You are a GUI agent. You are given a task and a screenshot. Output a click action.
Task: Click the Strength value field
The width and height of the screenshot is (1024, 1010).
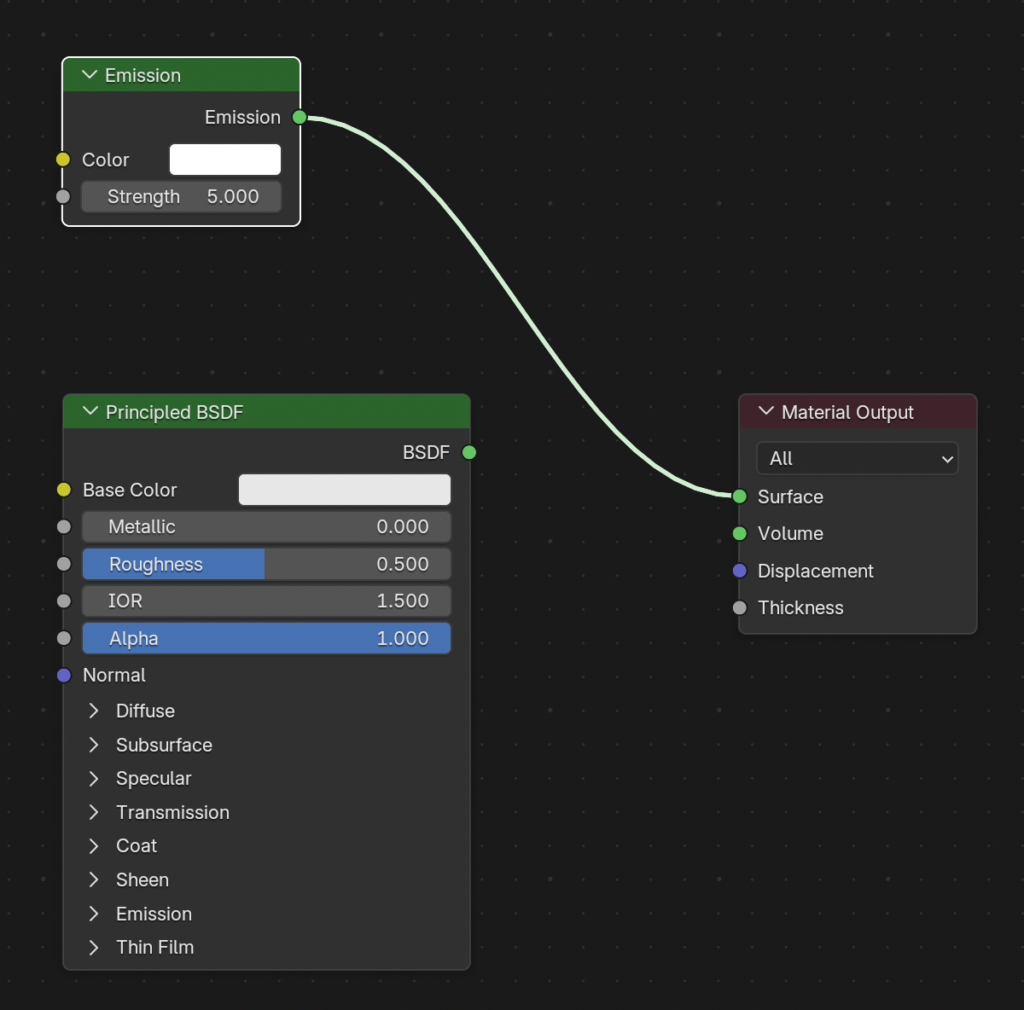click(181, 197)
